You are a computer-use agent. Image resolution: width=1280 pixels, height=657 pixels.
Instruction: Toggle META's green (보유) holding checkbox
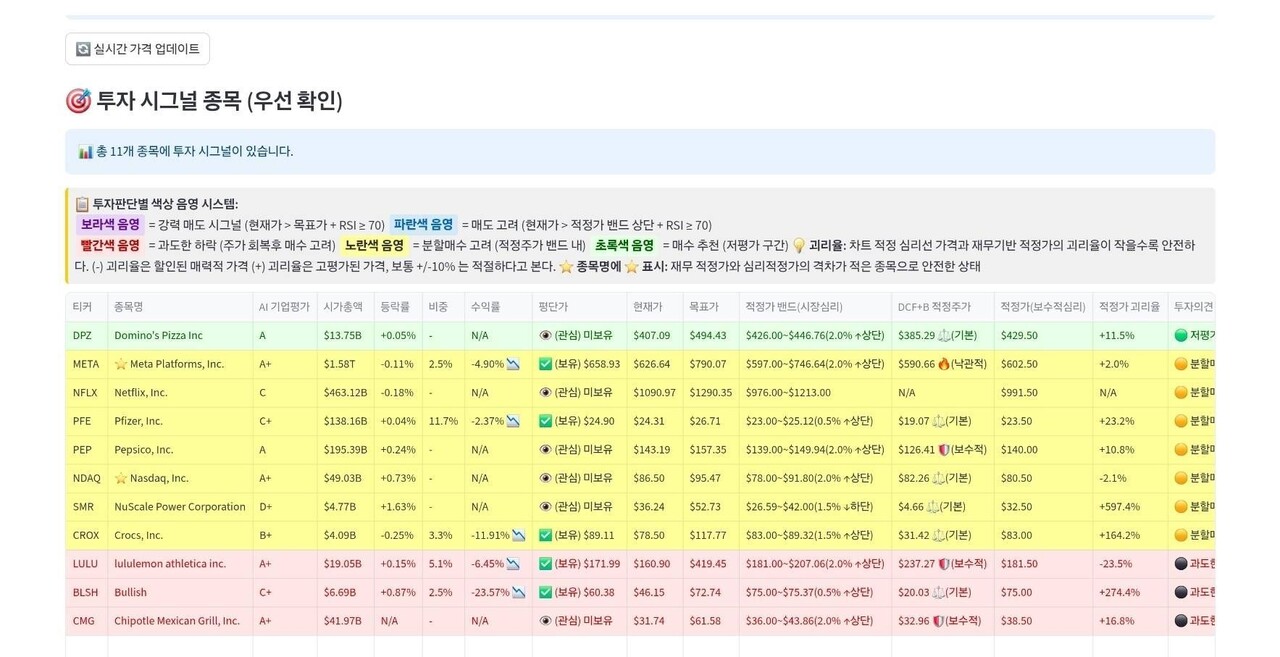pos(546,363)
